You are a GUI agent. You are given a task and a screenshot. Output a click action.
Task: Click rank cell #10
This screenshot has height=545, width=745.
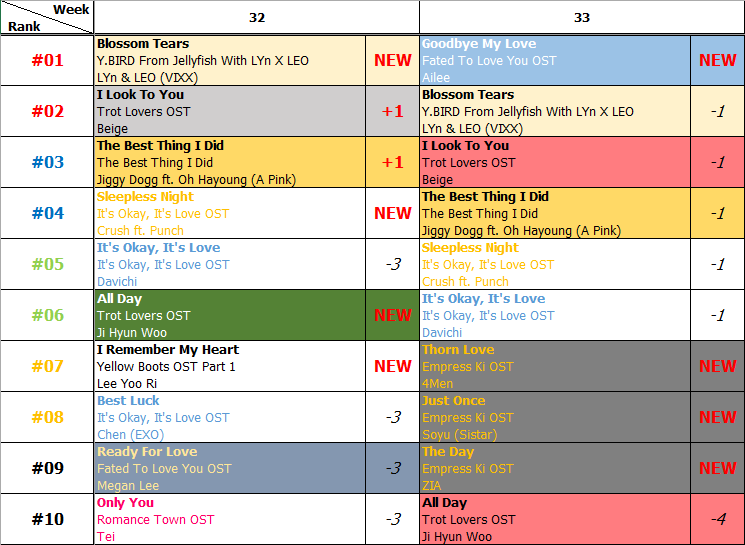[x=47, y=519]
